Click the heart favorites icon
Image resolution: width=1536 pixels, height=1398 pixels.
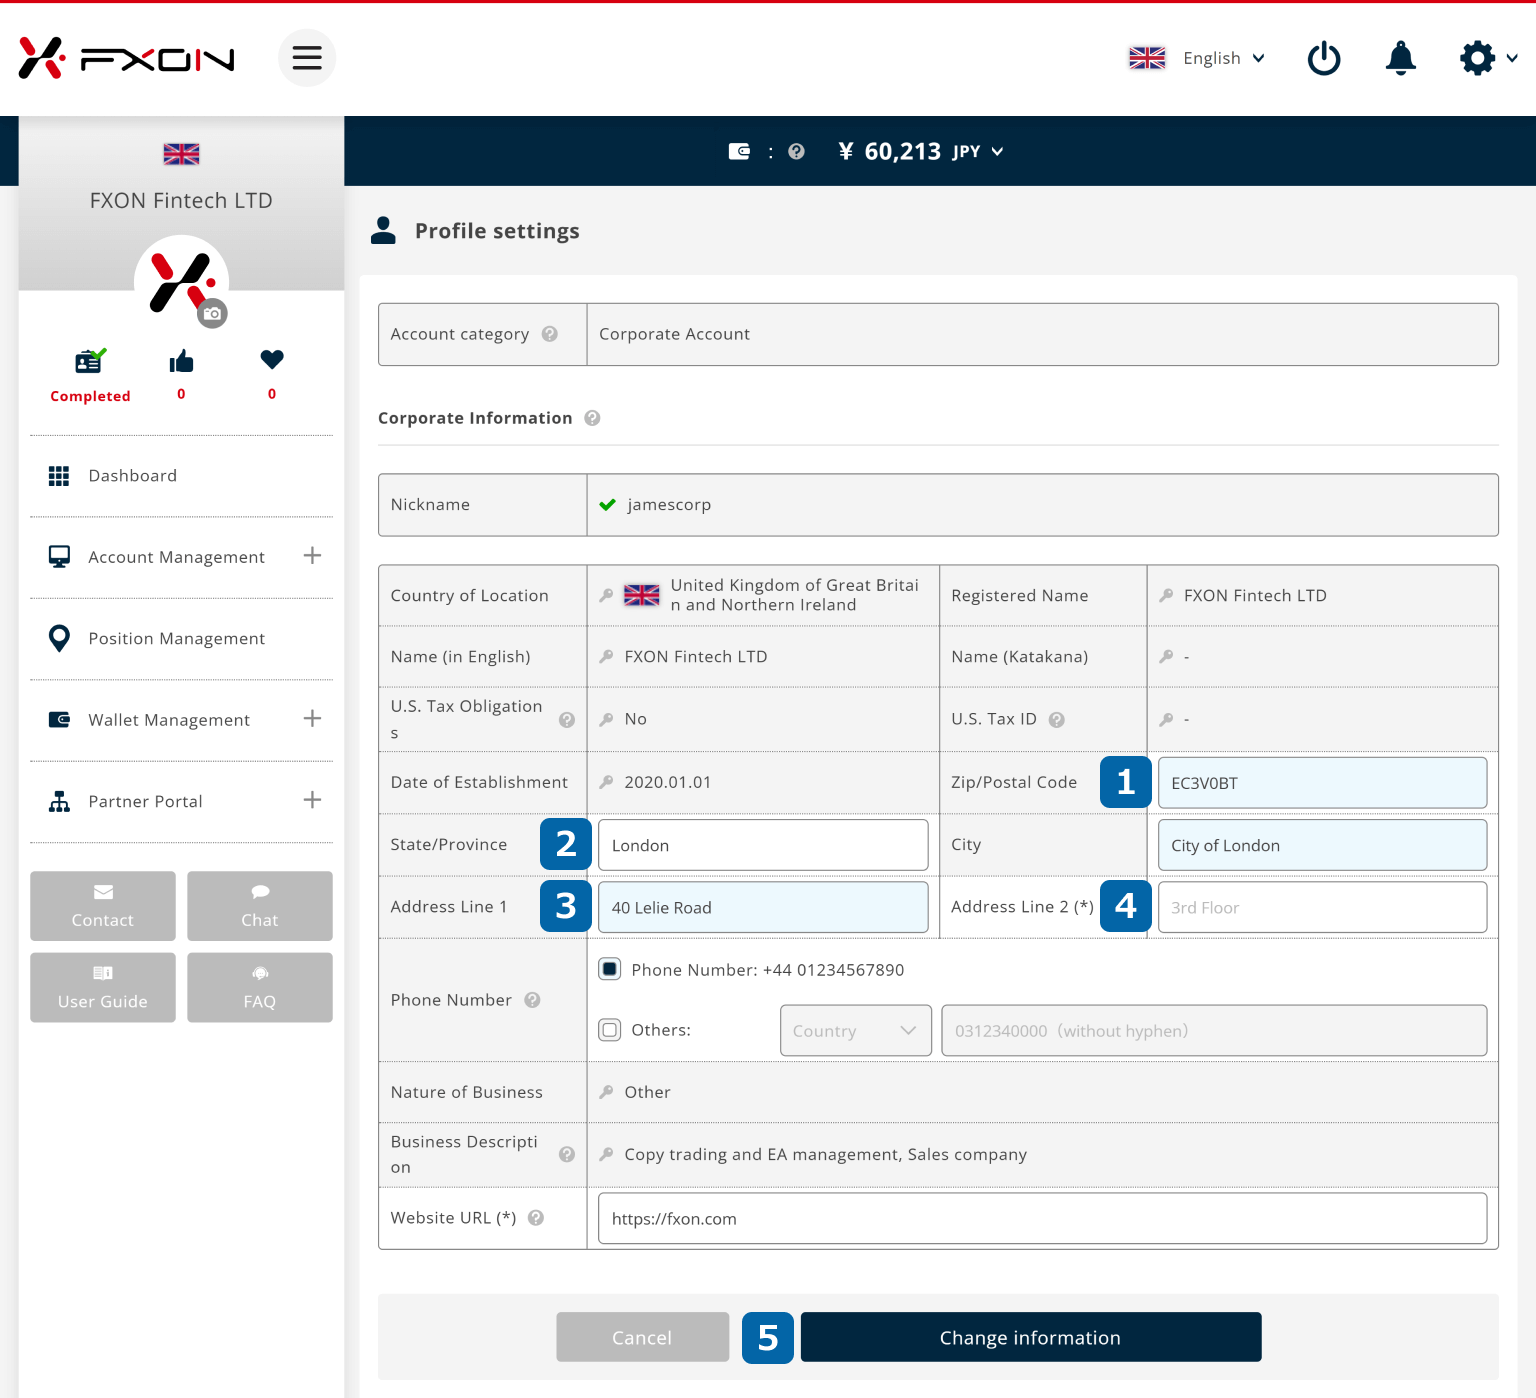coord(272,359)
